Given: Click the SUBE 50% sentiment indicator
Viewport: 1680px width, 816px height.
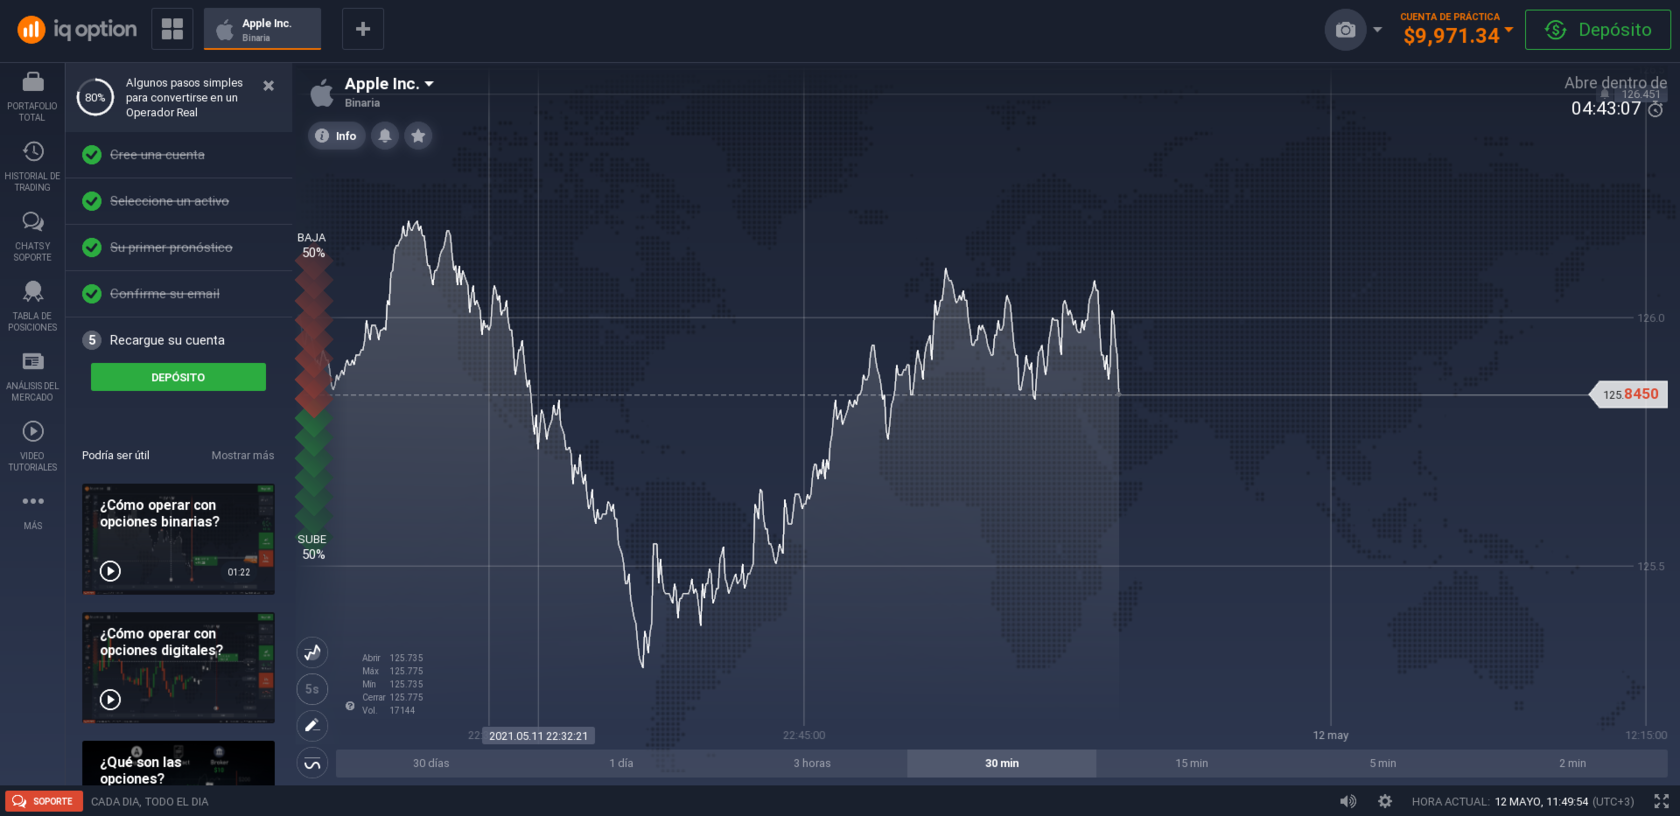Looking at the screenshot, I should [312, 547].
